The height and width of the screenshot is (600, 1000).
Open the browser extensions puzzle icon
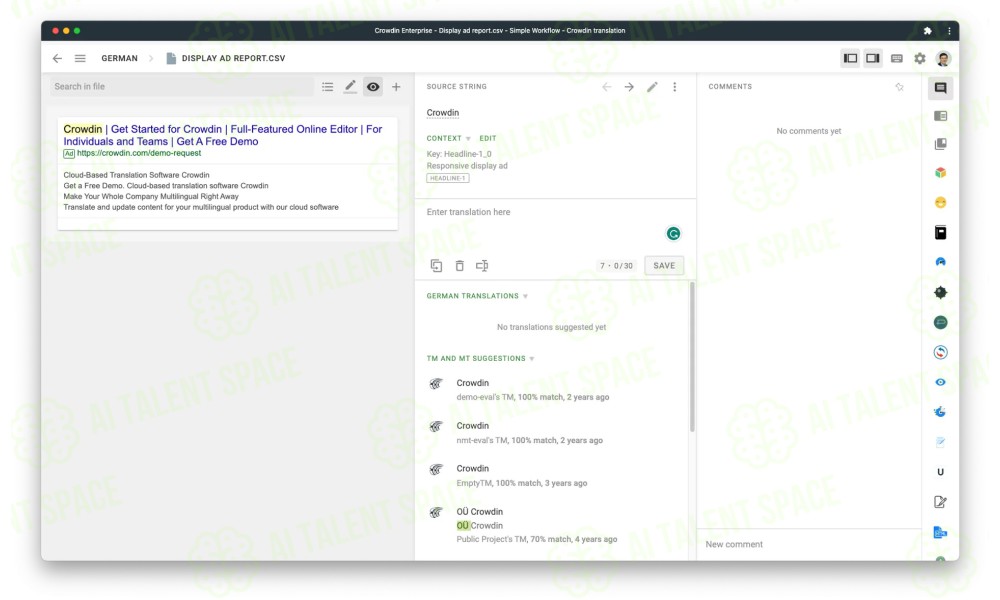point(927,31)
